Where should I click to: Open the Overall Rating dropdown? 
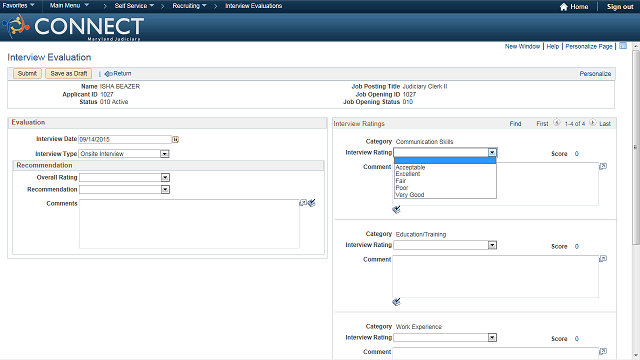(x=165, y=178)
